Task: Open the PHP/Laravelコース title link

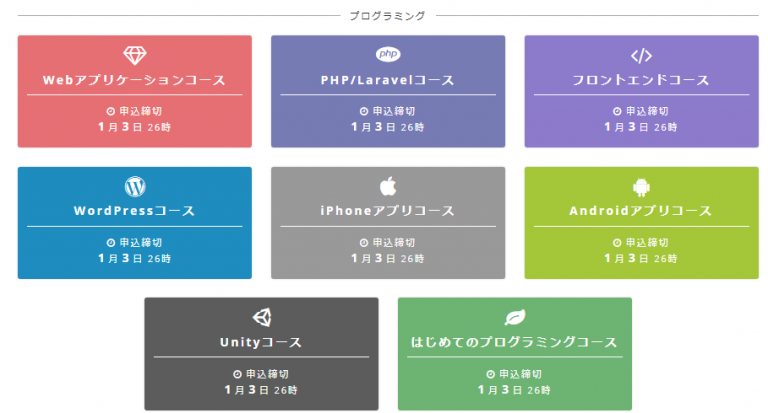Action: click(x=387, y=80)
